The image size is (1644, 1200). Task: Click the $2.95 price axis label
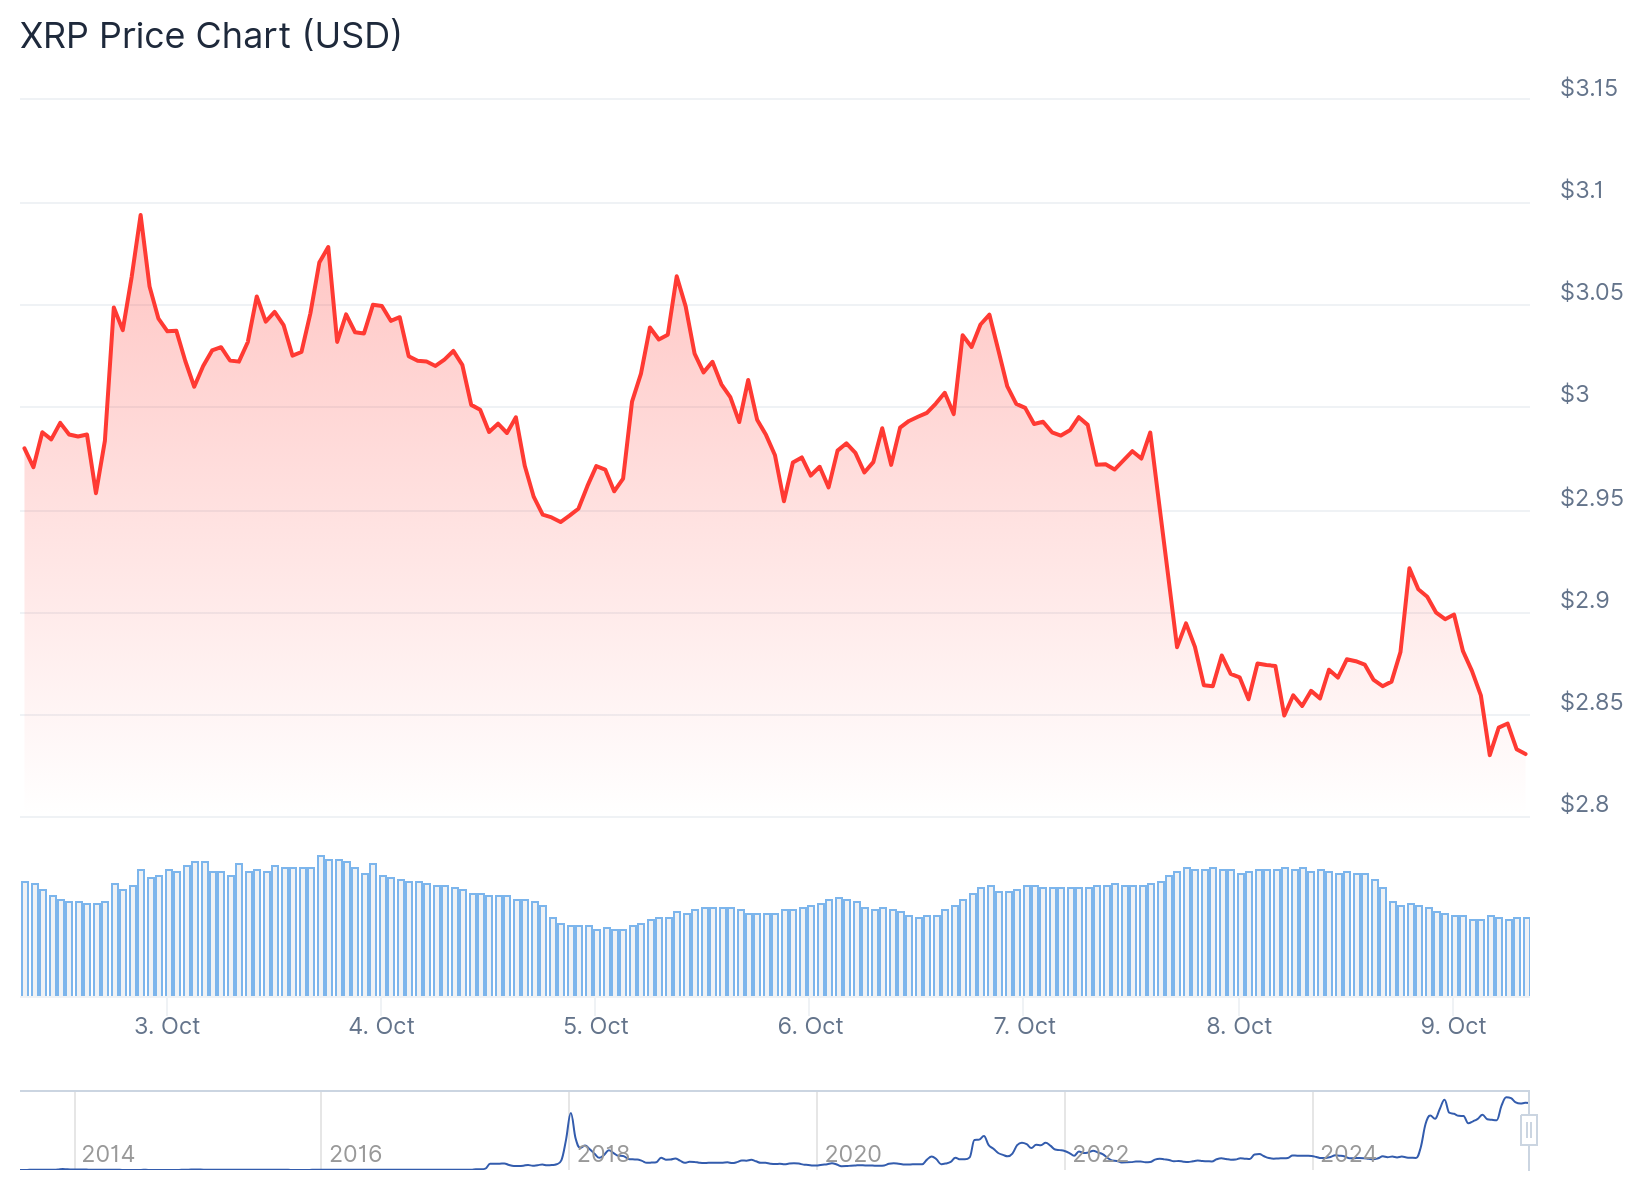click(x=1591, y=498)
